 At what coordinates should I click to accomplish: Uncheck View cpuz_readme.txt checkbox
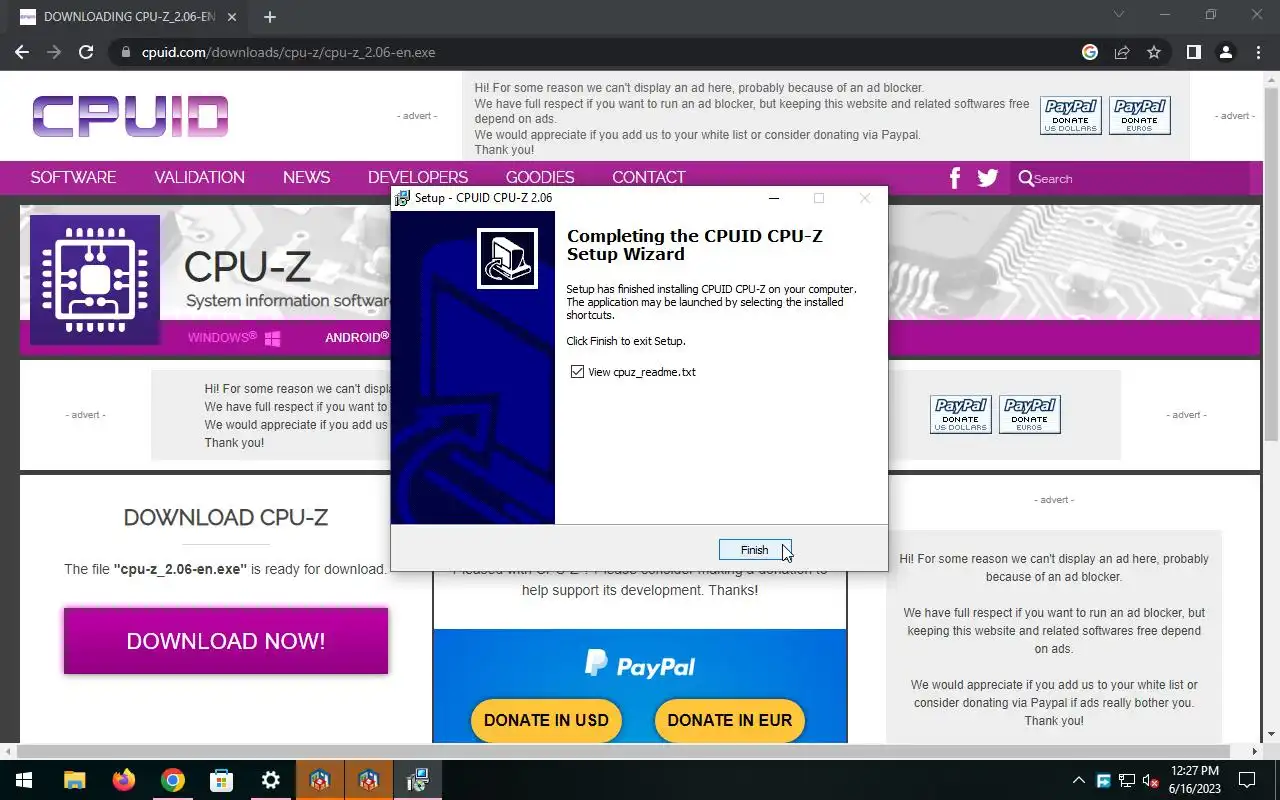click(577, 372)
